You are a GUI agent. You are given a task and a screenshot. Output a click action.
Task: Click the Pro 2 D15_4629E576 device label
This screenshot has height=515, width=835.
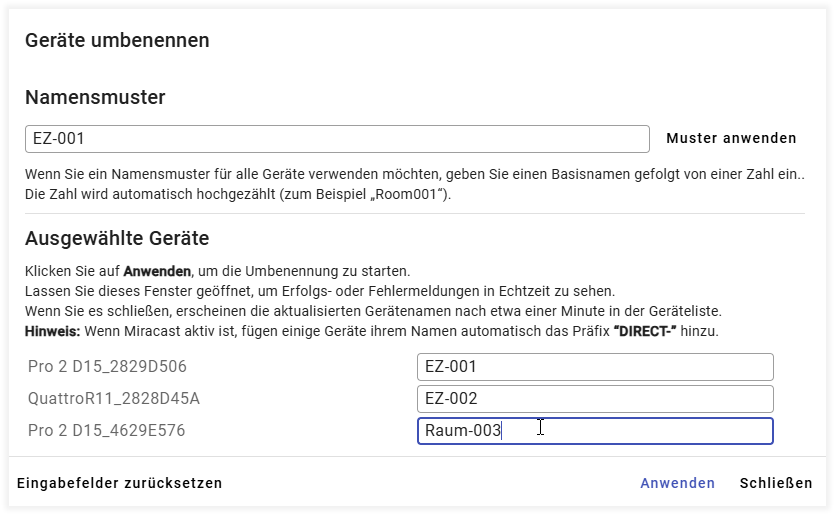tap(106, 431)
